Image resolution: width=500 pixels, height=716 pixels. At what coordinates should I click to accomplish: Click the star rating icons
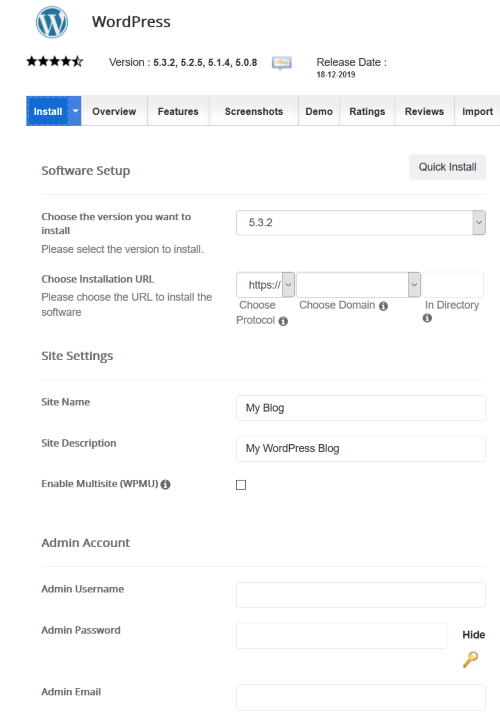coord(54,61)
